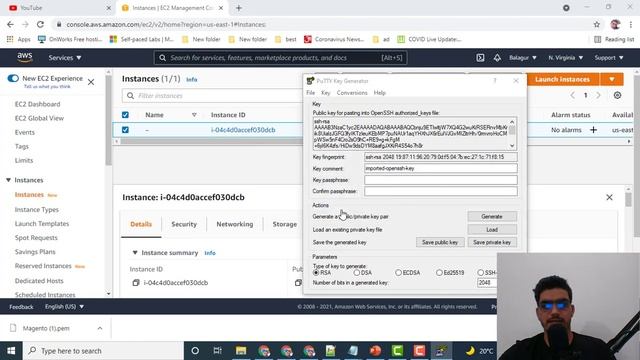Switch to the Storage tab
The image size is (640, 360).
(x=284, y=224)
